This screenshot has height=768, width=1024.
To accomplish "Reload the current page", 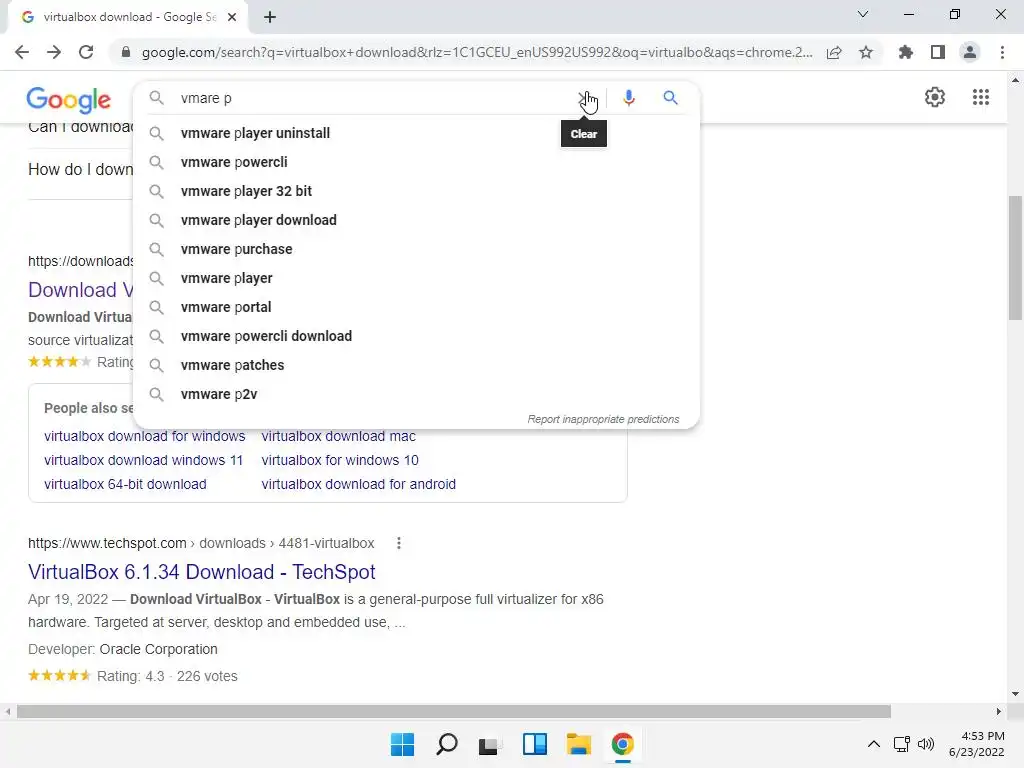I will click(x=86, y=52).
